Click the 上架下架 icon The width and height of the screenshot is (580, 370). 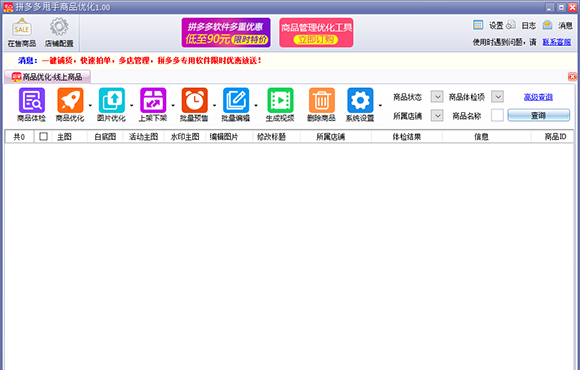pyautogui.click(x=153, y=105)
